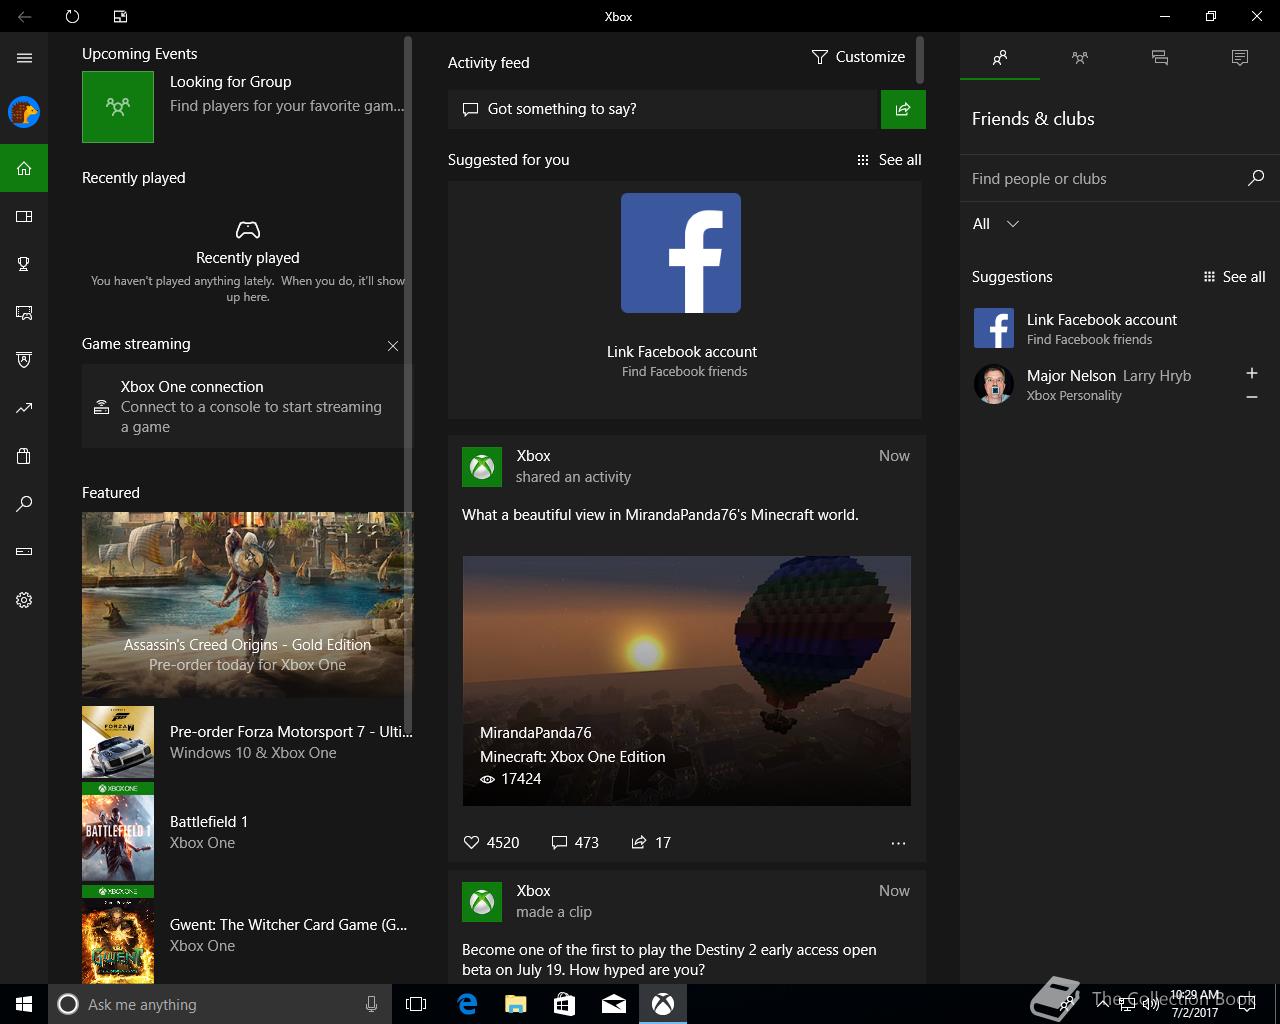Open Xbox avatar on shared activity post
The width and height of the screenshot is (1280, 1024).
click(482, 467)
